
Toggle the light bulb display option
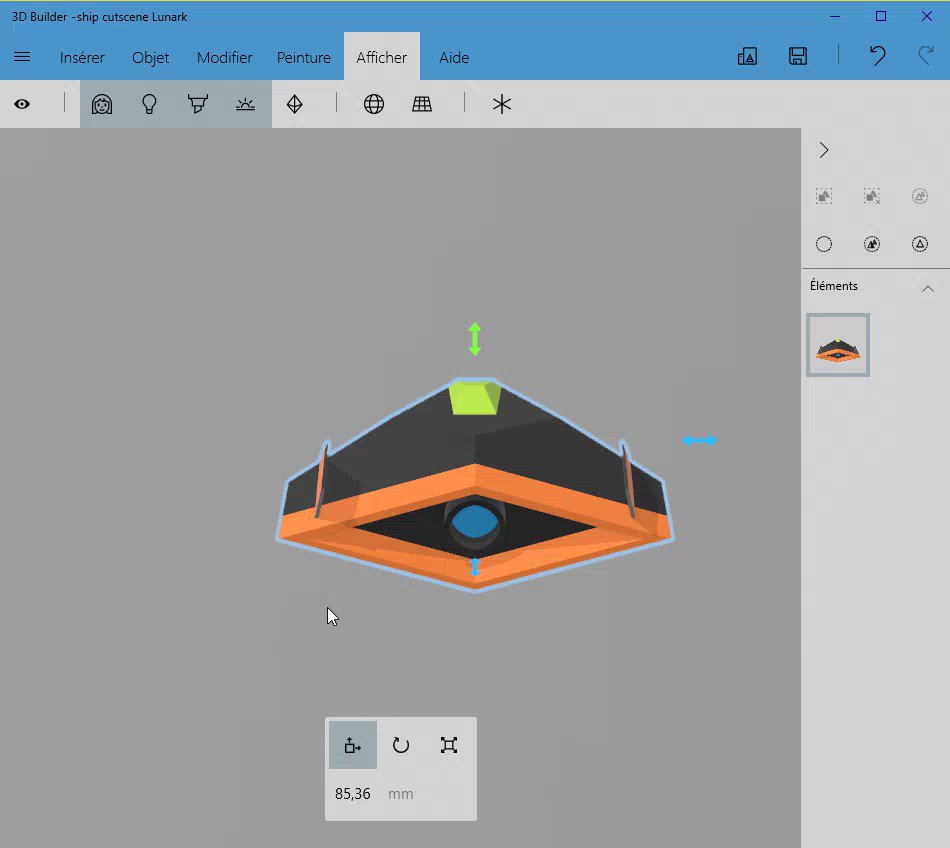pos(149,104)
